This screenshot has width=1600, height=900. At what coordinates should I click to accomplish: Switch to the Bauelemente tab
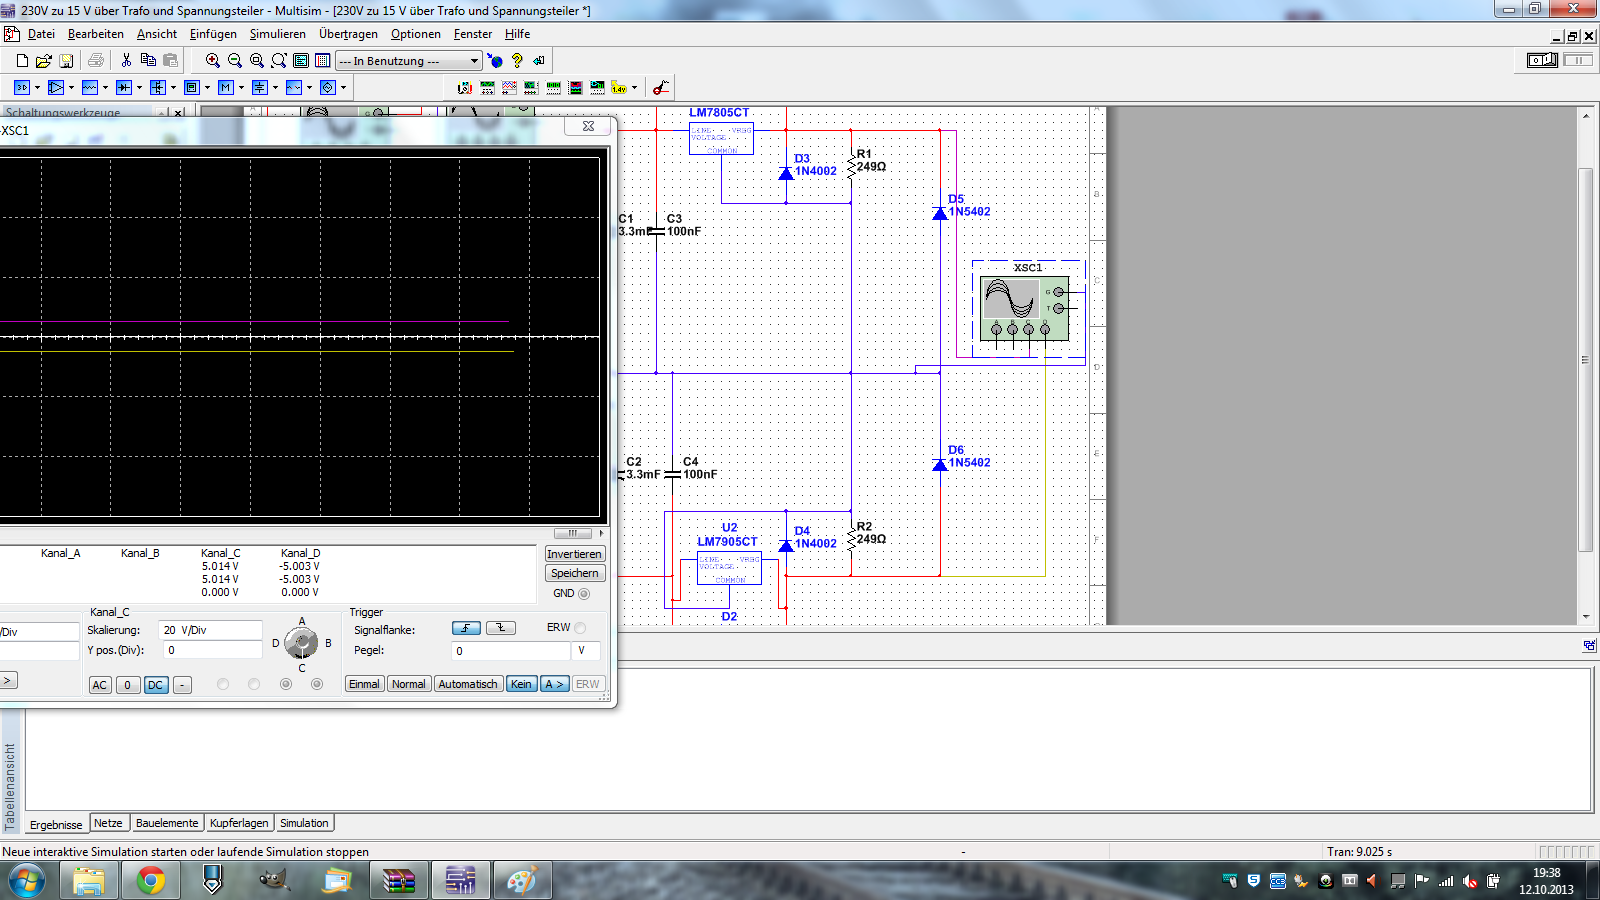coord(167,823)
